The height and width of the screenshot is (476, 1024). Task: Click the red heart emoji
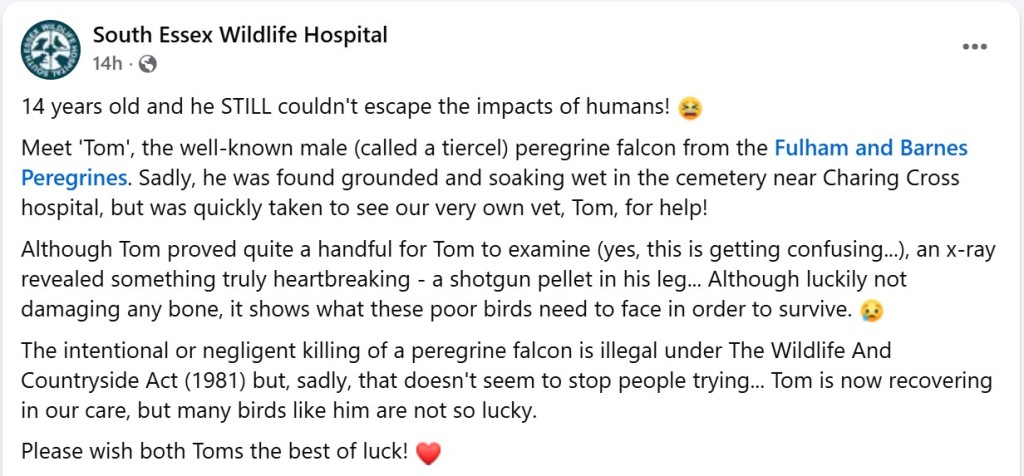coord(427,452)
